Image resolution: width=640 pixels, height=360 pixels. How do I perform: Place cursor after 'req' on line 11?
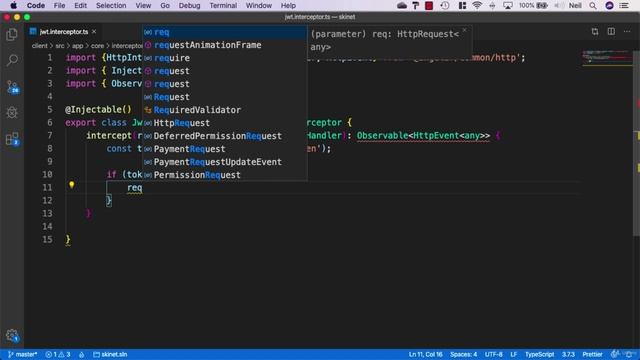[142, 188]
